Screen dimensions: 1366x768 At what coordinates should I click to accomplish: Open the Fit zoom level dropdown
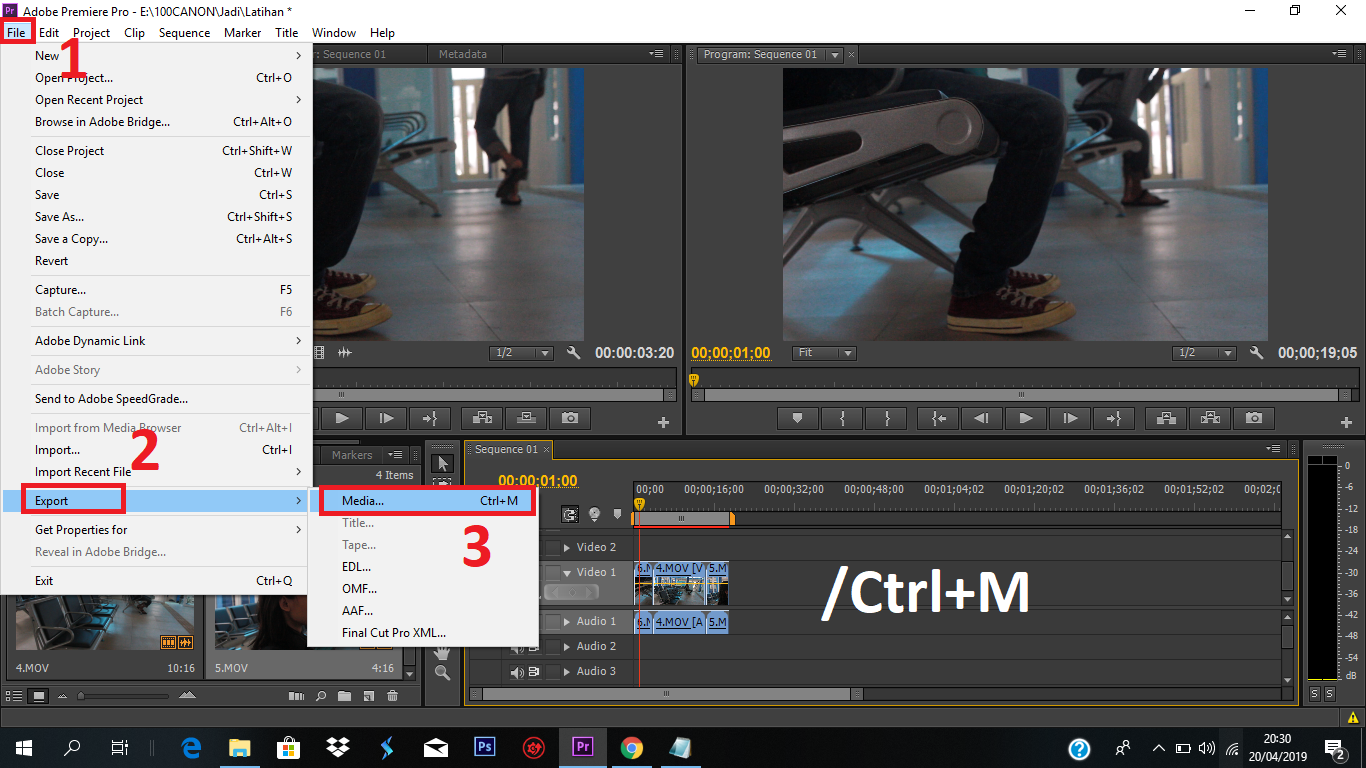point(825,353)
